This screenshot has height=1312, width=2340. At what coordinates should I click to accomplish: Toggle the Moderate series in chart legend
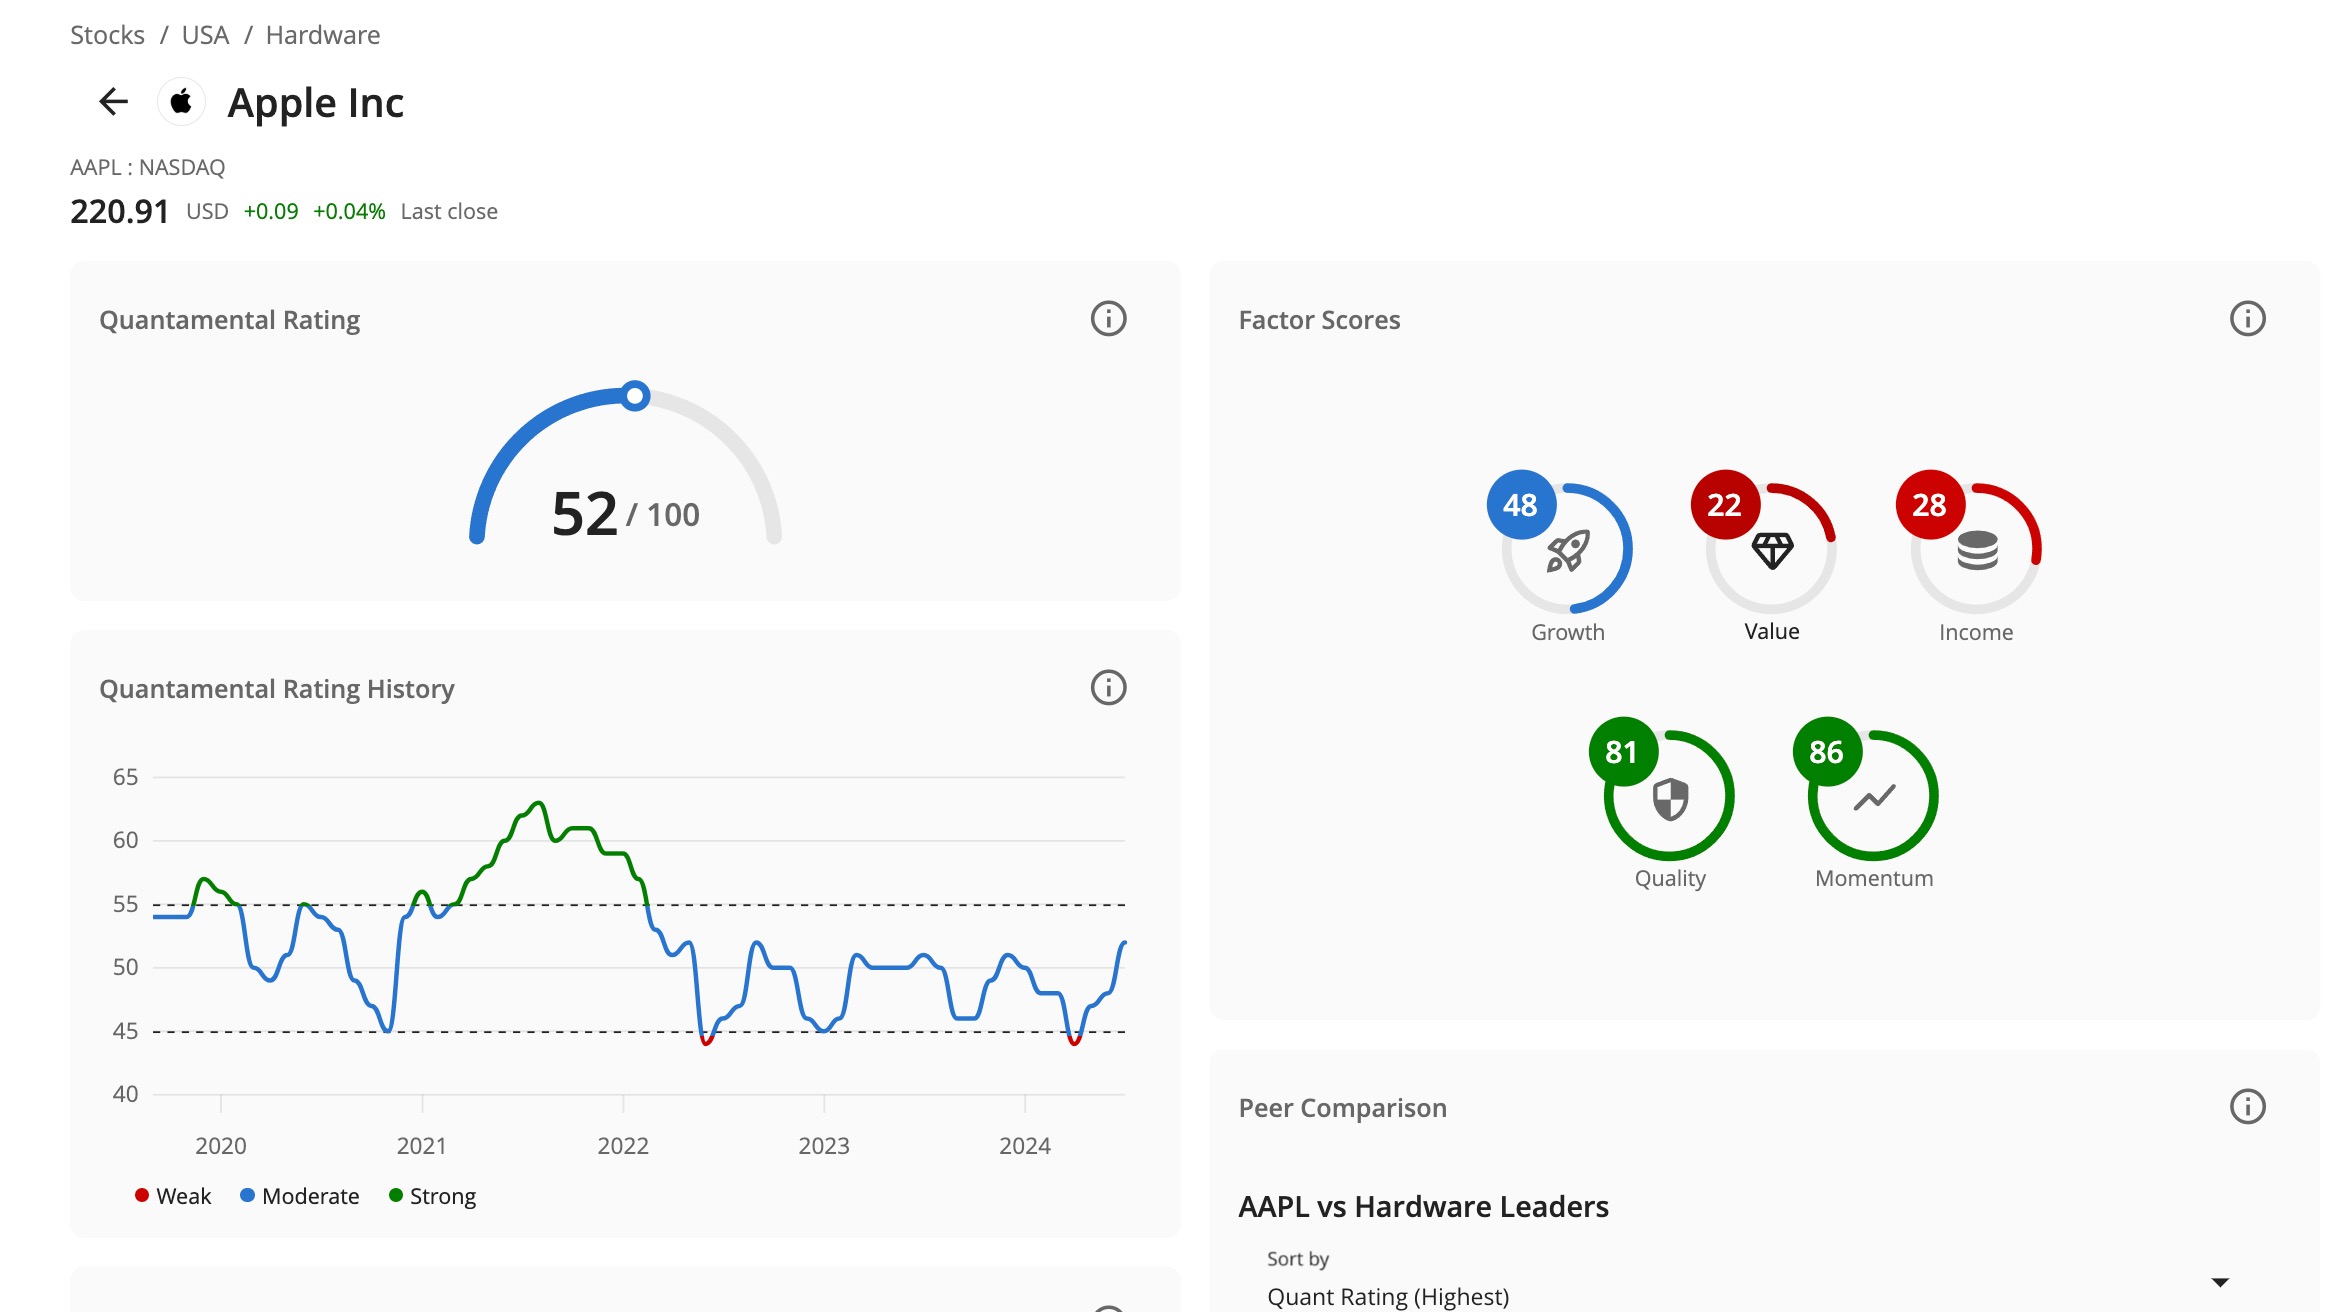pos(299,1196)
